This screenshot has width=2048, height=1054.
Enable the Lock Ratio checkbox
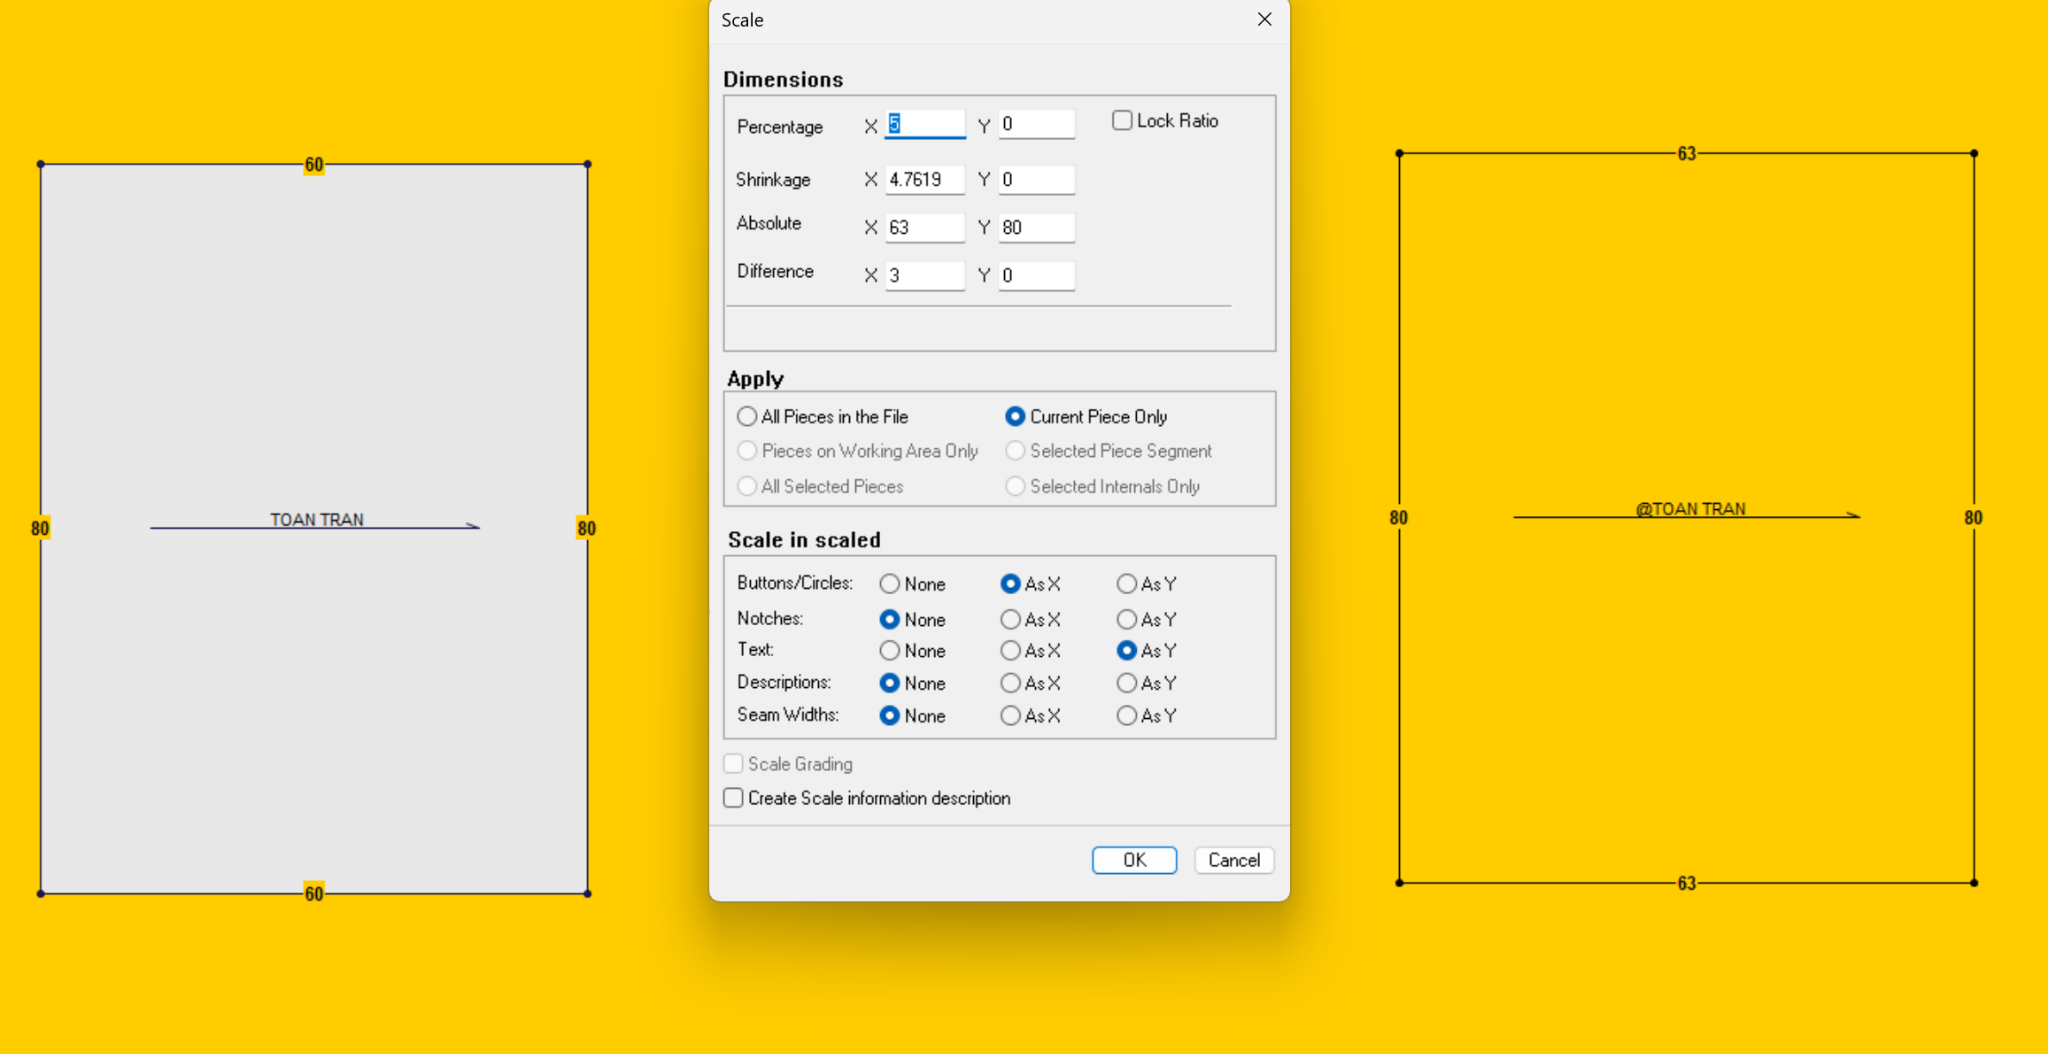(1122, 121)
